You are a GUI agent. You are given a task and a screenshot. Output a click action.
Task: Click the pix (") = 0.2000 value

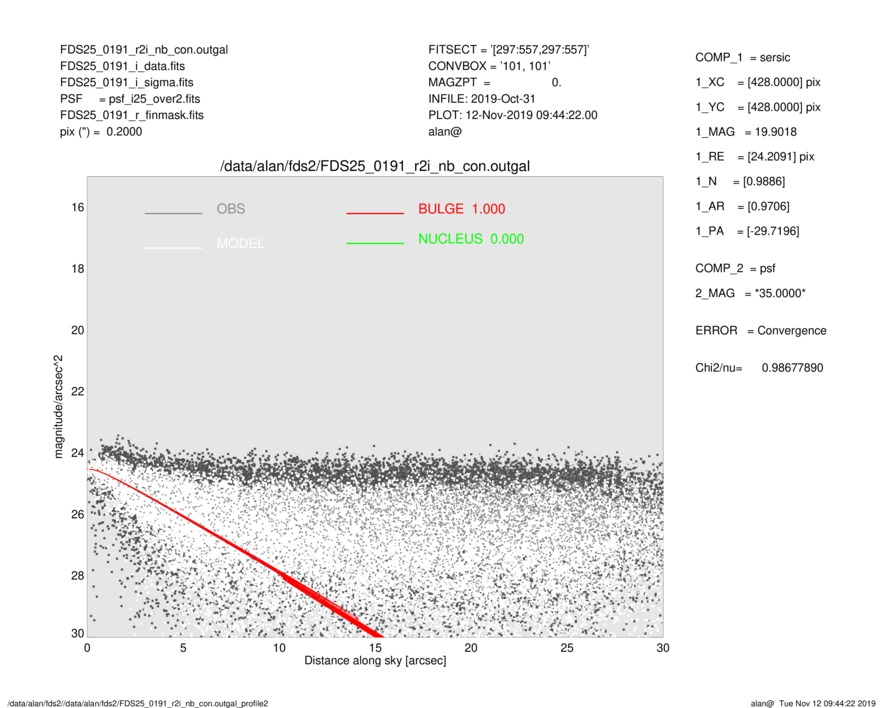(101, 132)
